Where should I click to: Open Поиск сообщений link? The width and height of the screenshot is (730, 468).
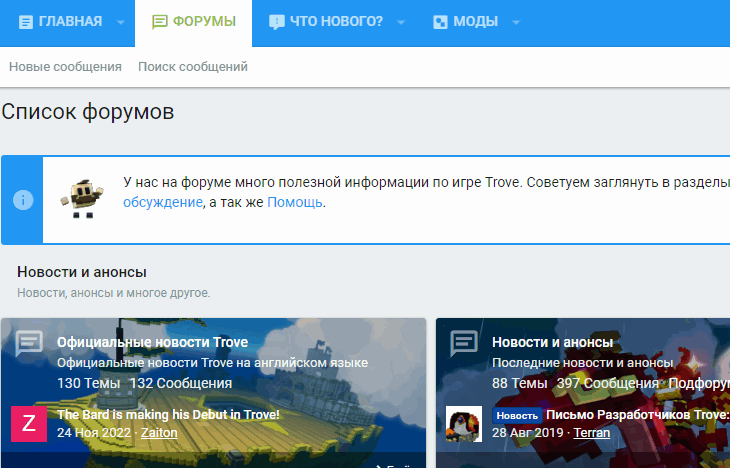[x=193, y=67]
